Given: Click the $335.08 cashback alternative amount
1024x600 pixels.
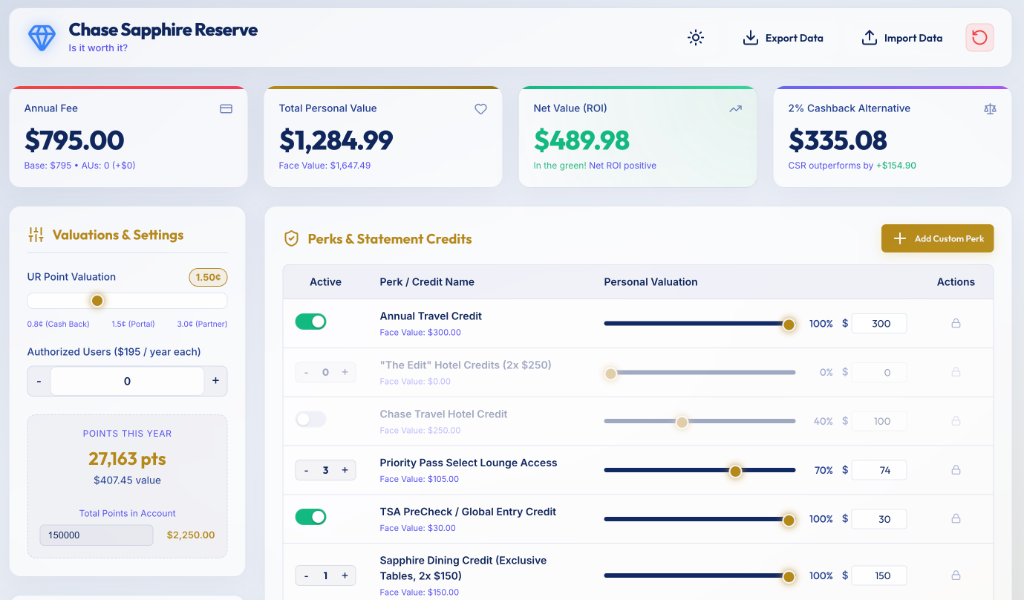Looking at the screenshot, I should click(838, 140).
